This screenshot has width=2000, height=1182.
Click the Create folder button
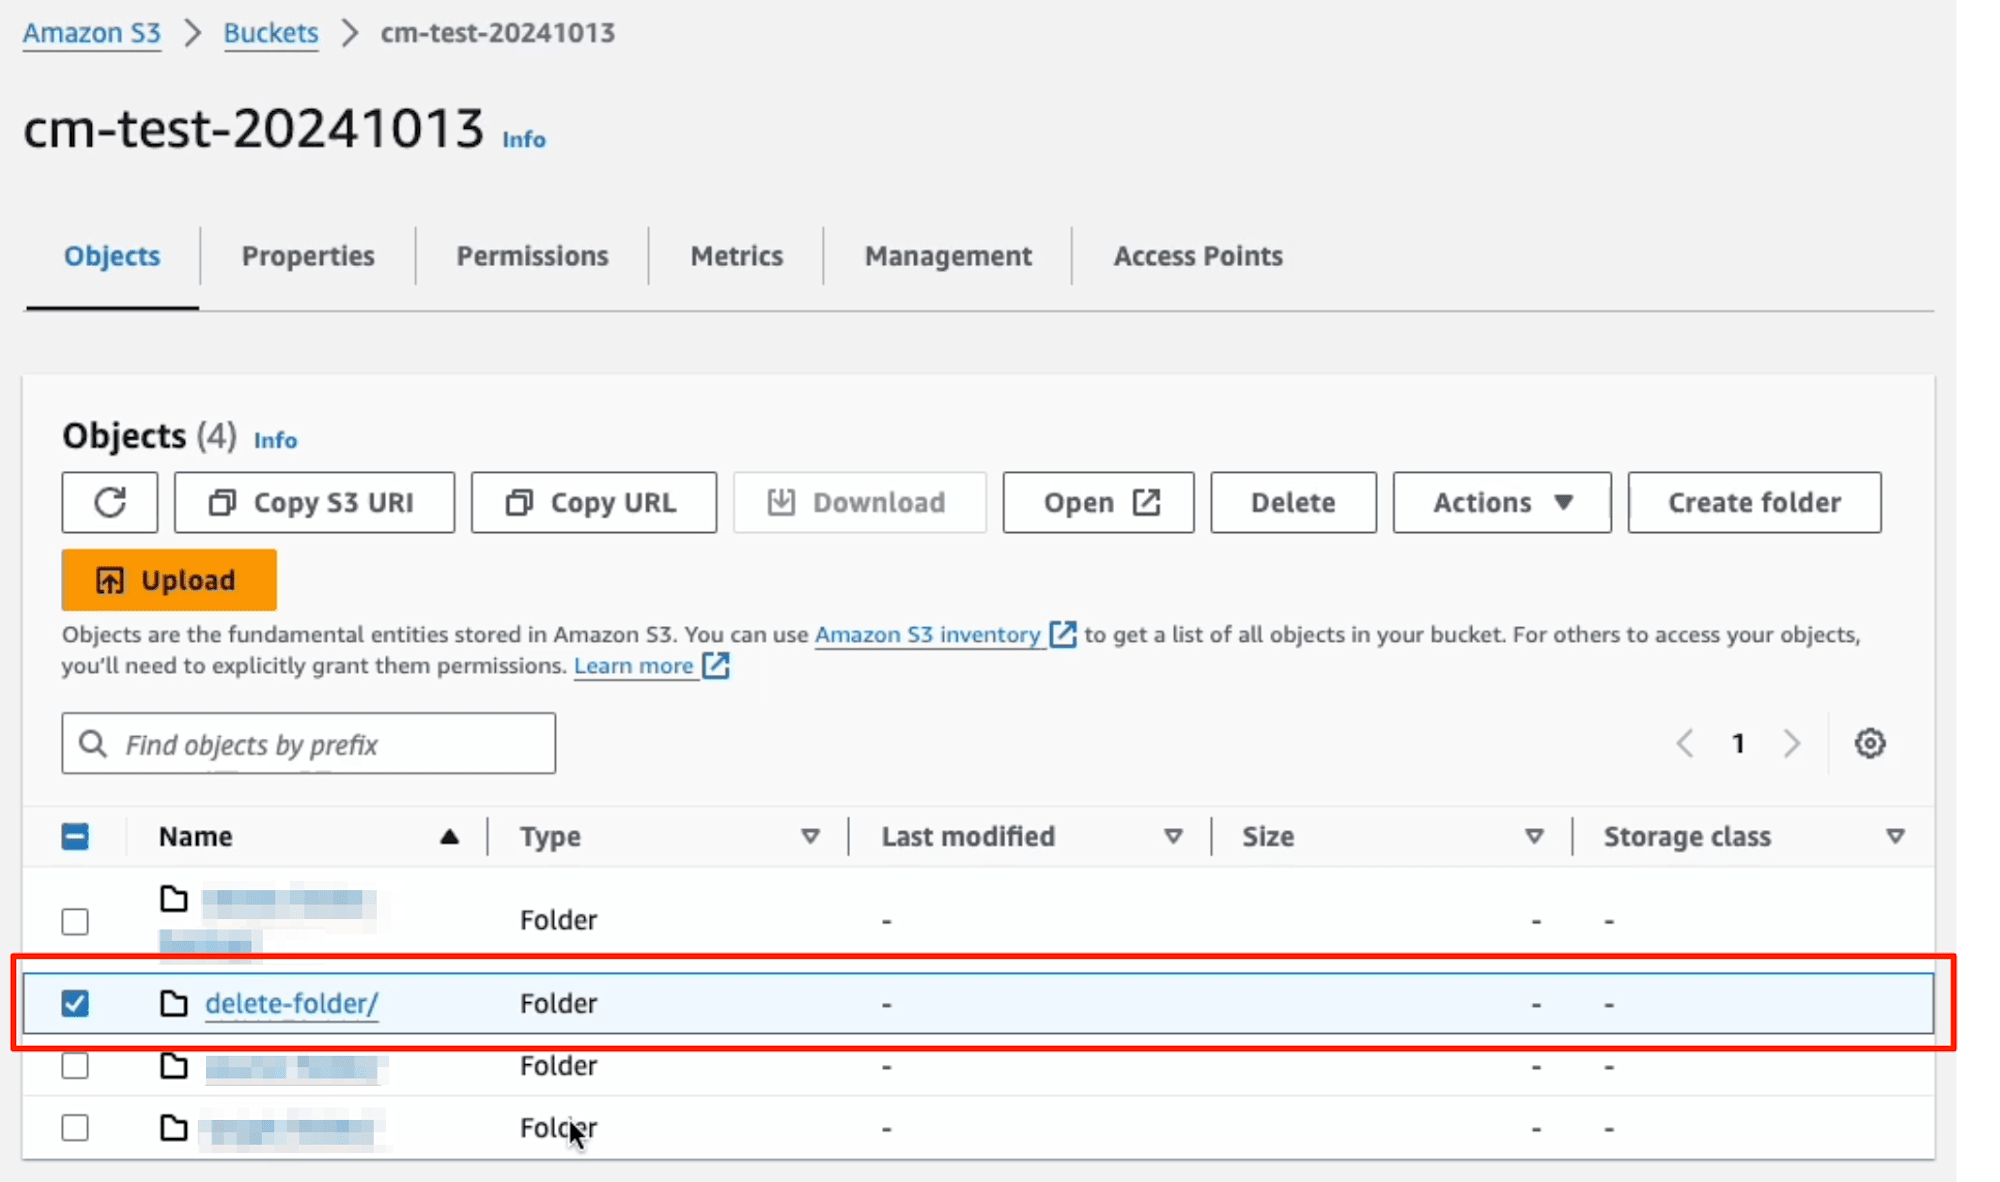coord(1754,502)
